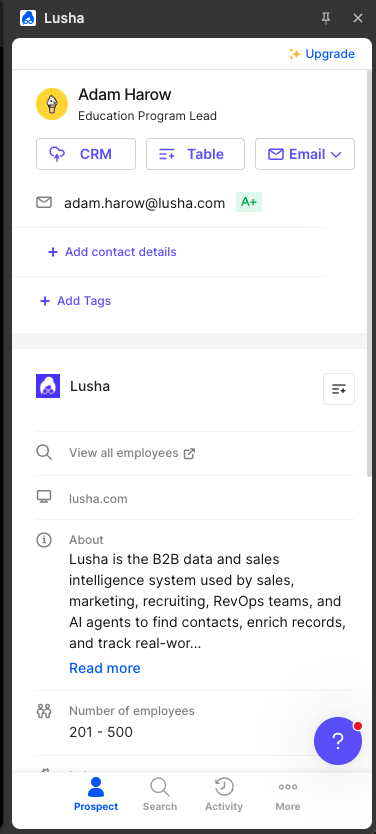
Task: Add contact to Table
Action: [195, 154]
